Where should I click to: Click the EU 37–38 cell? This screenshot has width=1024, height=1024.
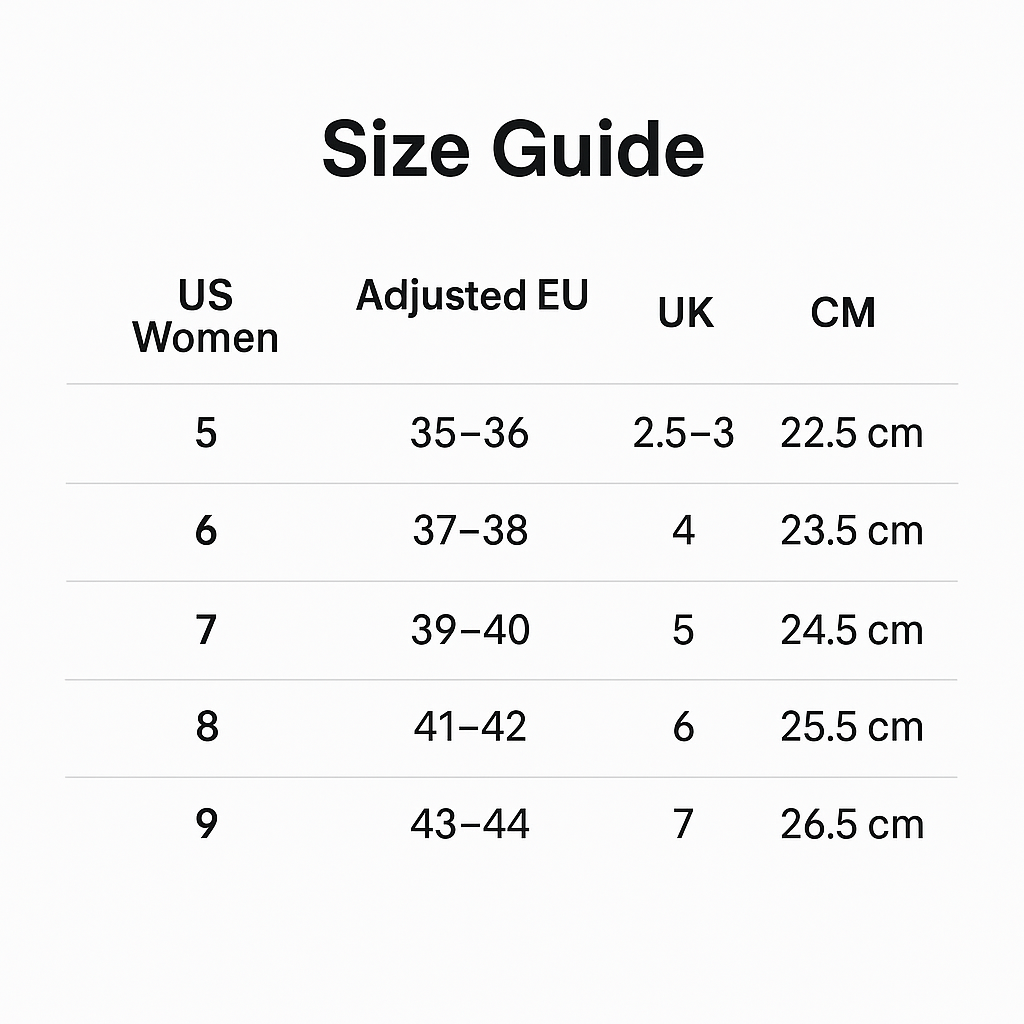(x=470, y=530)
